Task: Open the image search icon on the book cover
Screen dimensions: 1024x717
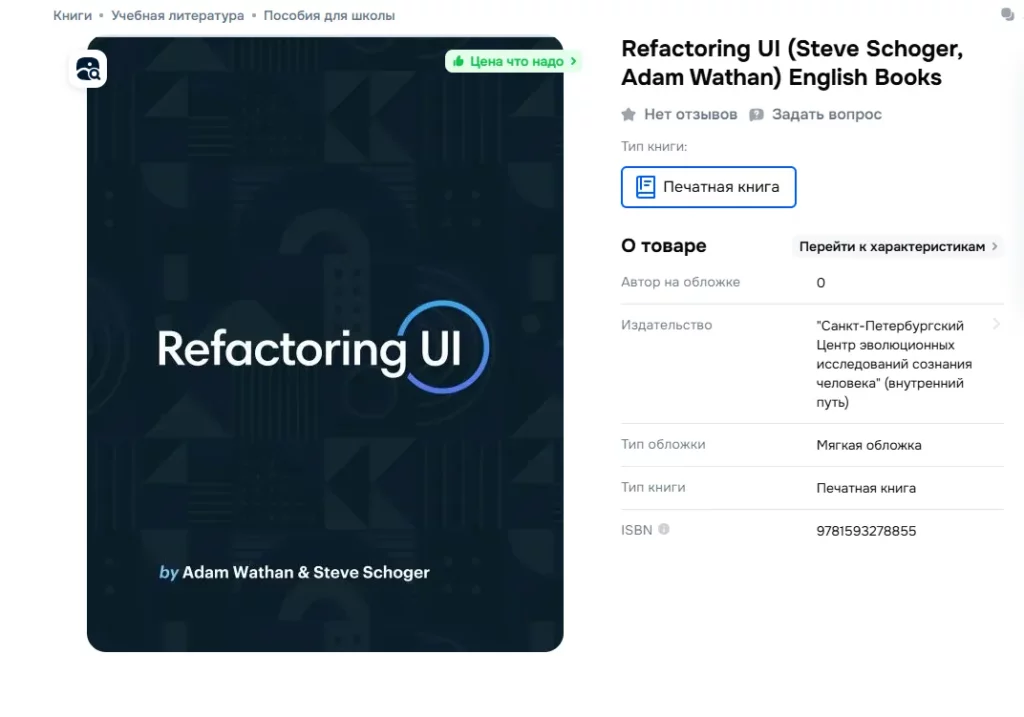Action: pyautogui.click(x=87, y=69)
